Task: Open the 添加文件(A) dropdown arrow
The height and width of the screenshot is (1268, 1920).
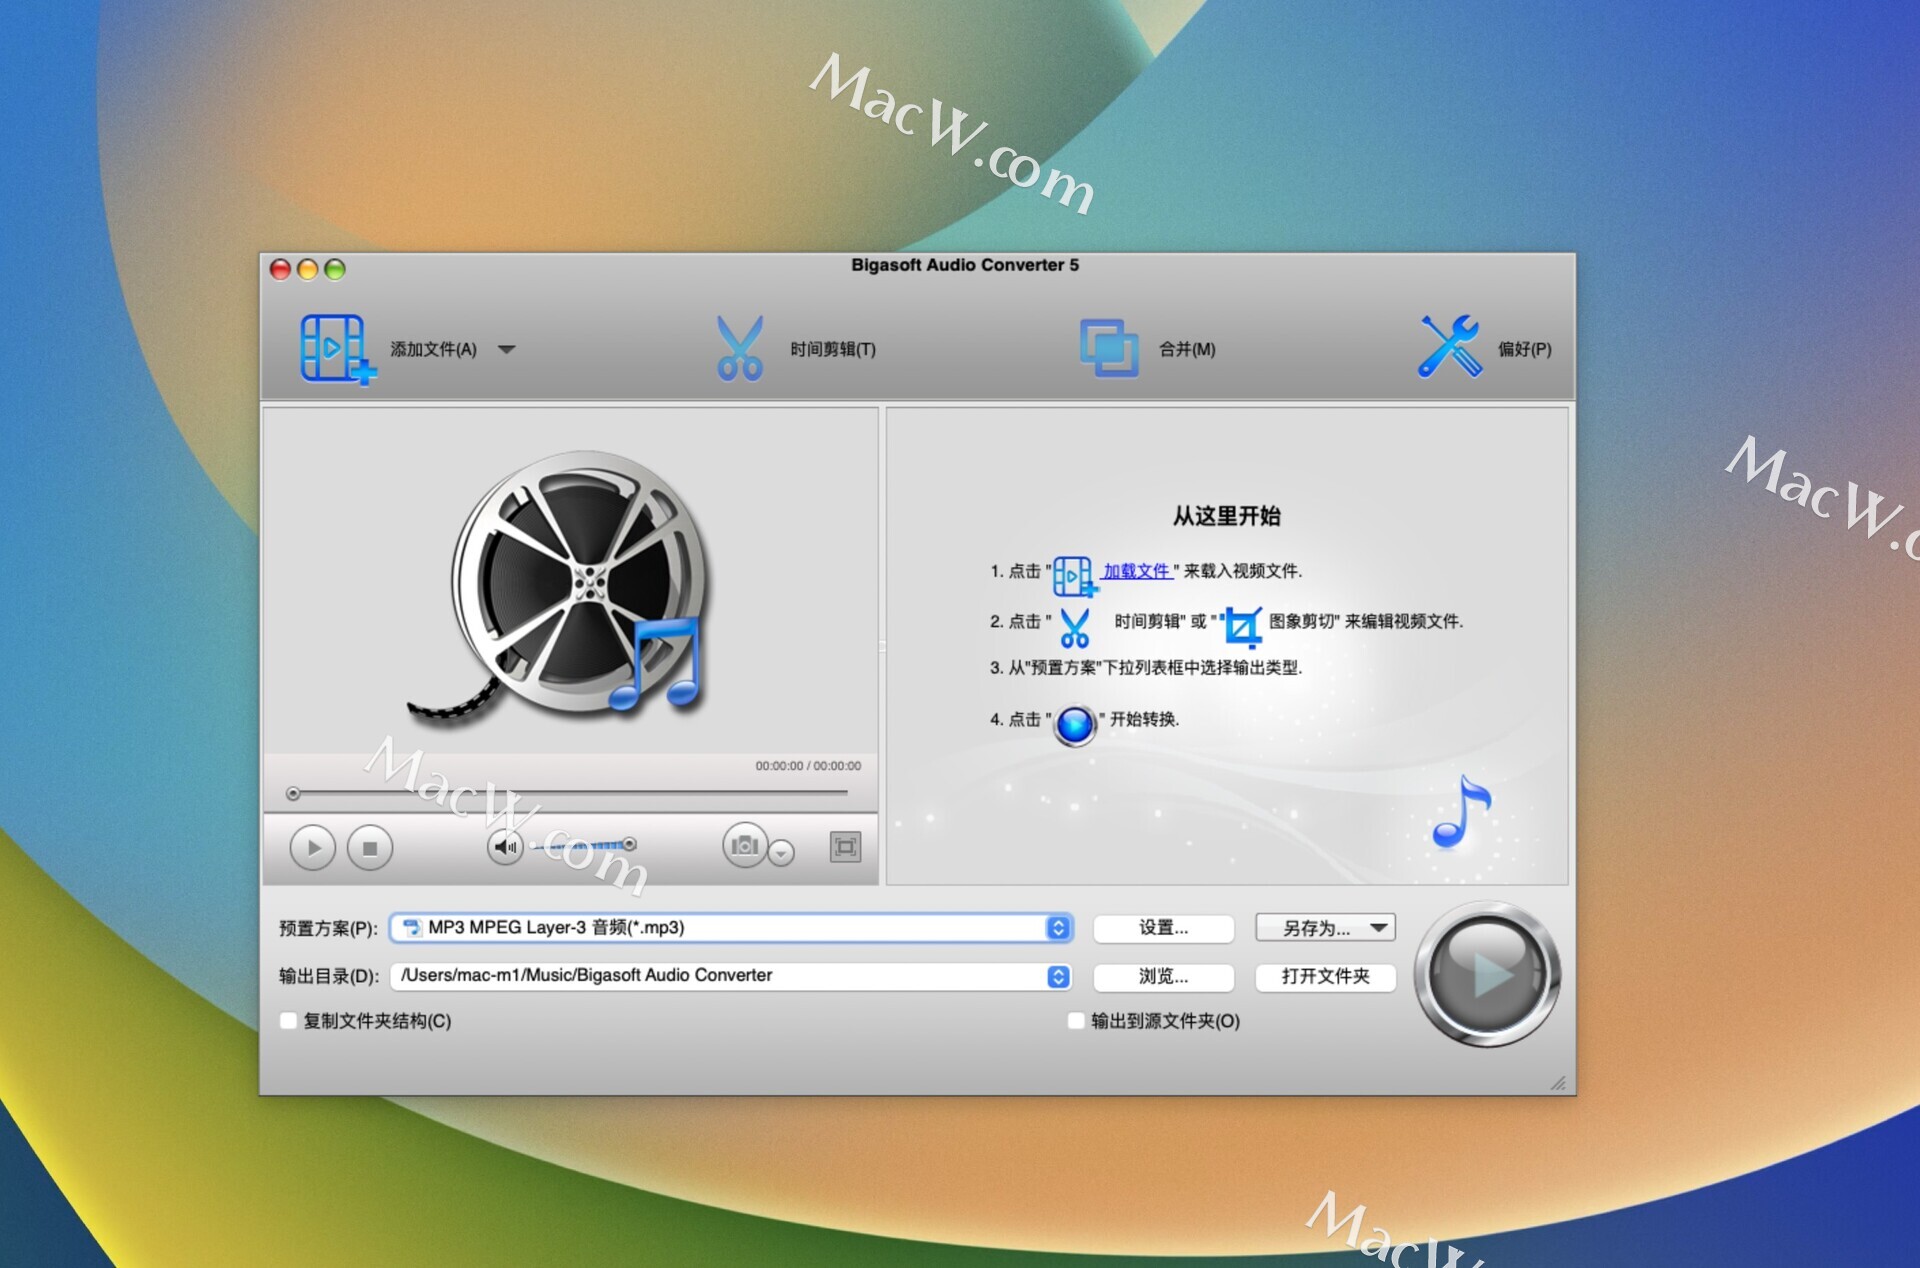Action: (x=507, y=350)
